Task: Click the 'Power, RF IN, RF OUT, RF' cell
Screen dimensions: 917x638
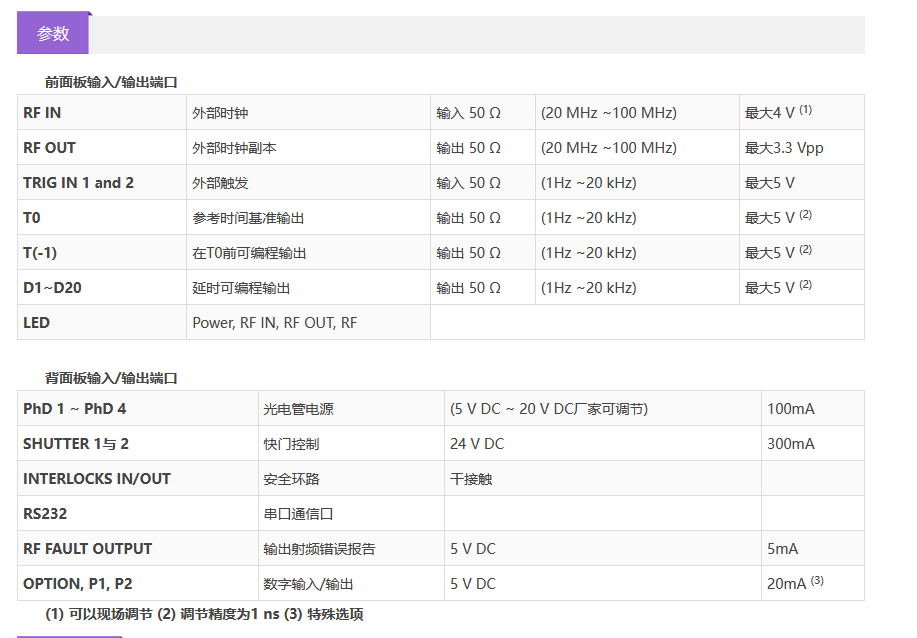Action: click(x=274, y=323)
